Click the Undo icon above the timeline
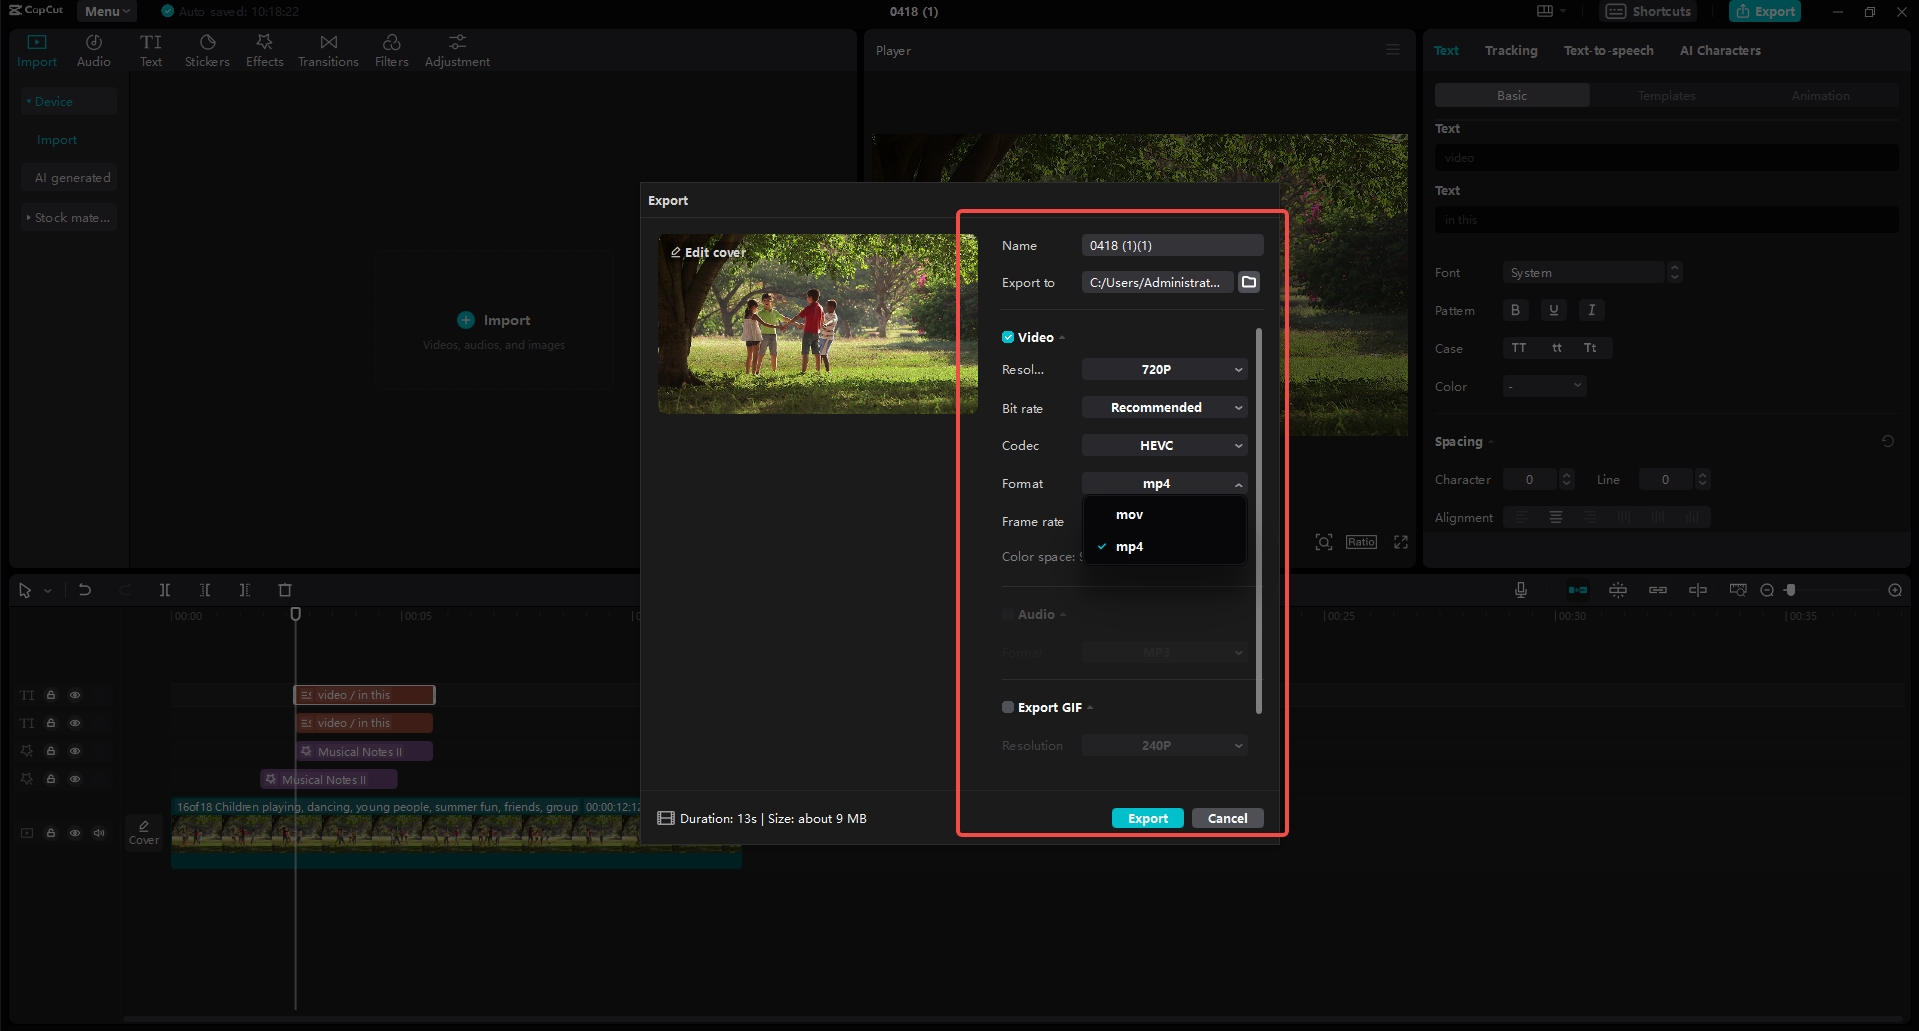Screen dimensions: 1919x1031 coord(85,590)
